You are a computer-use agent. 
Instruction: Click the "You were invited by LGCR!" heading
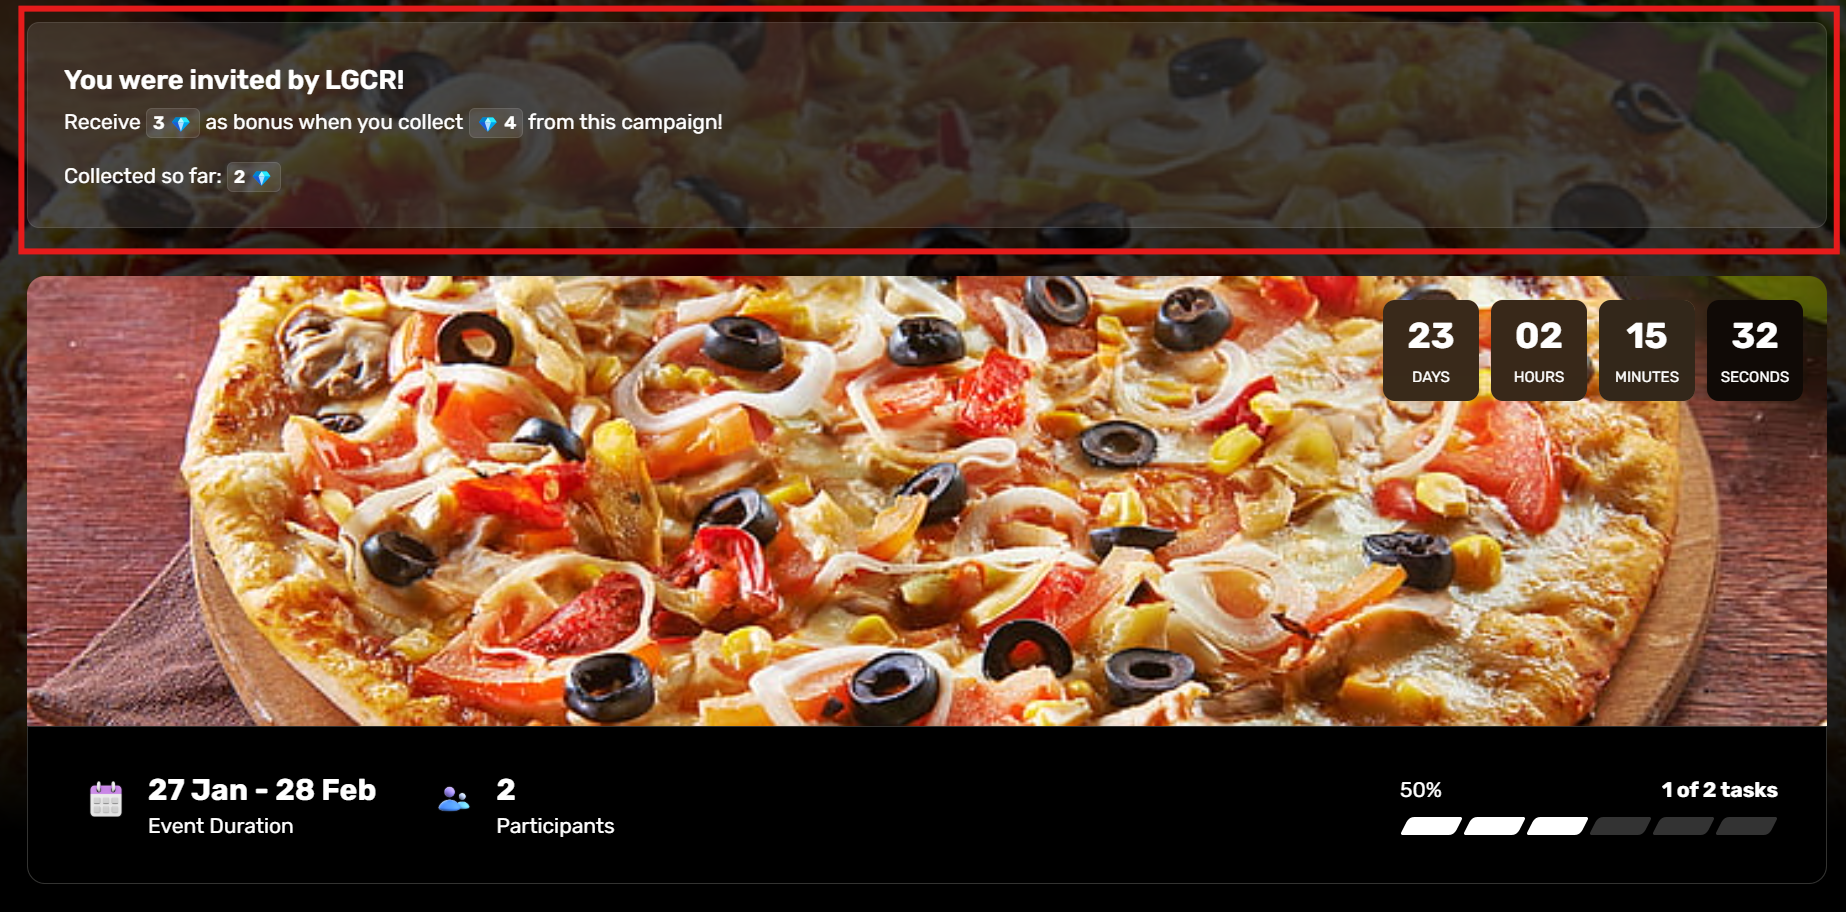point(234,80)
